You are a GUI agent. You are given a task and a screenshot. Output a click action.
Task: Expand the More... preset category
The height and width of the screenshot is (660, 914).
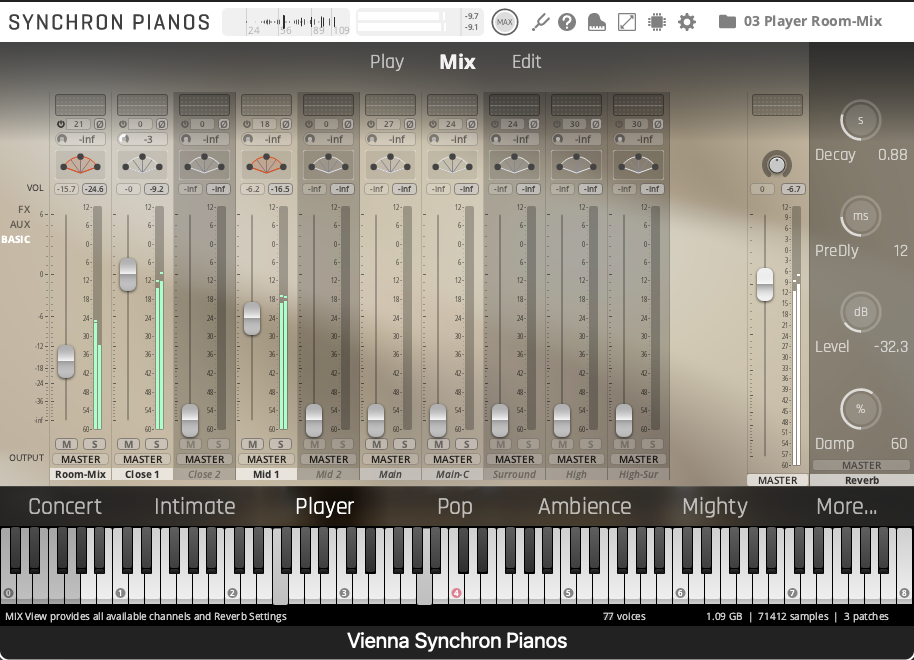846,506
